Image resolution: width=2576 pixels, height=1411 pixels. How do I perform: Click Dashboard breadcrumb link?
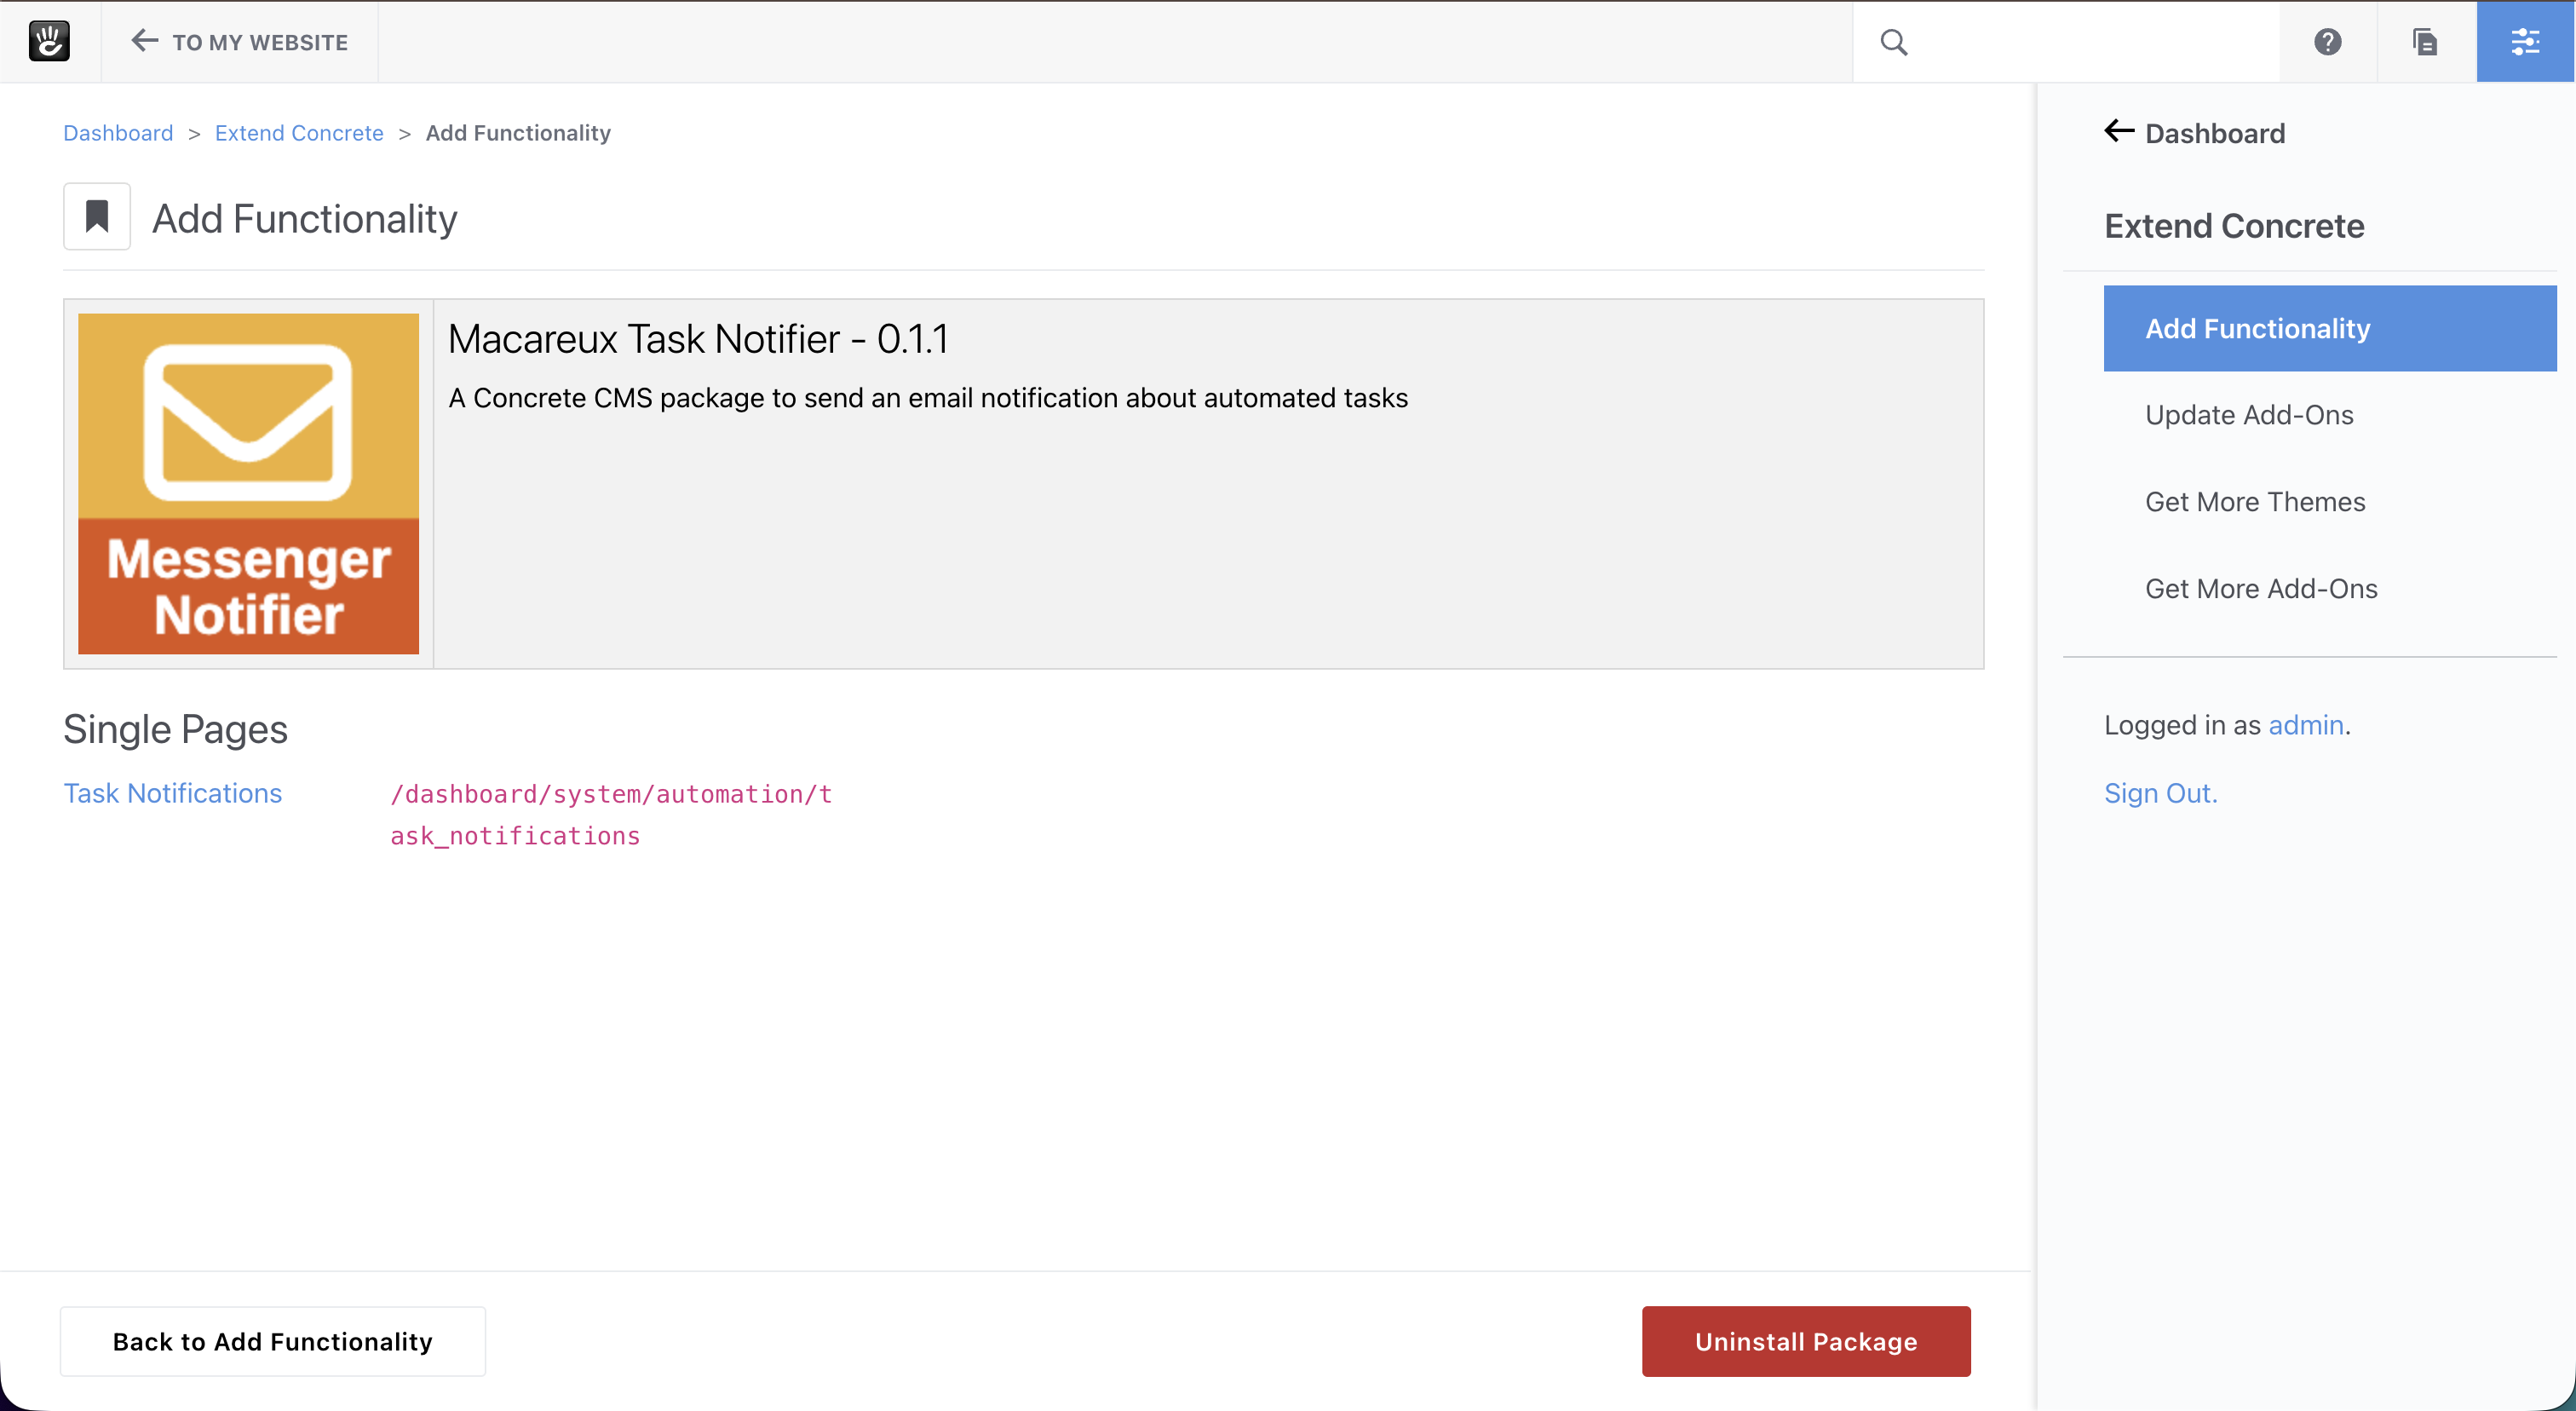pyautogui.click(x=118, y=133)
